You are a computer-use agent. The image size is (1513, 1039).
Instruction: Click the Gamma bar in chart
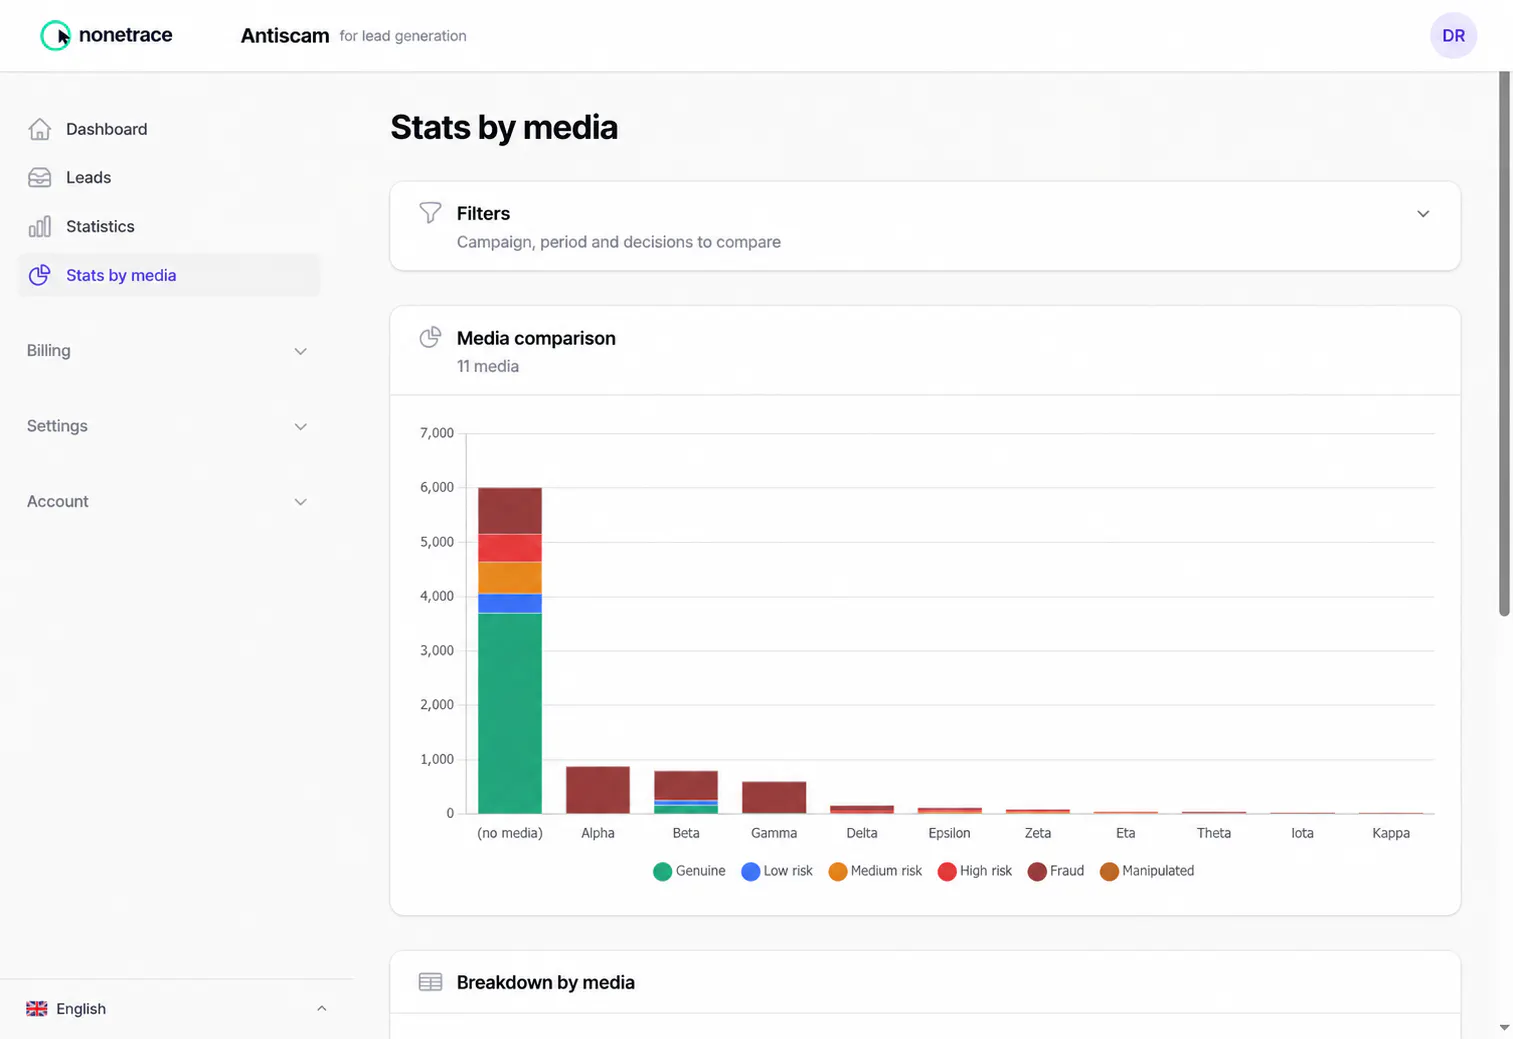[774, 797]
